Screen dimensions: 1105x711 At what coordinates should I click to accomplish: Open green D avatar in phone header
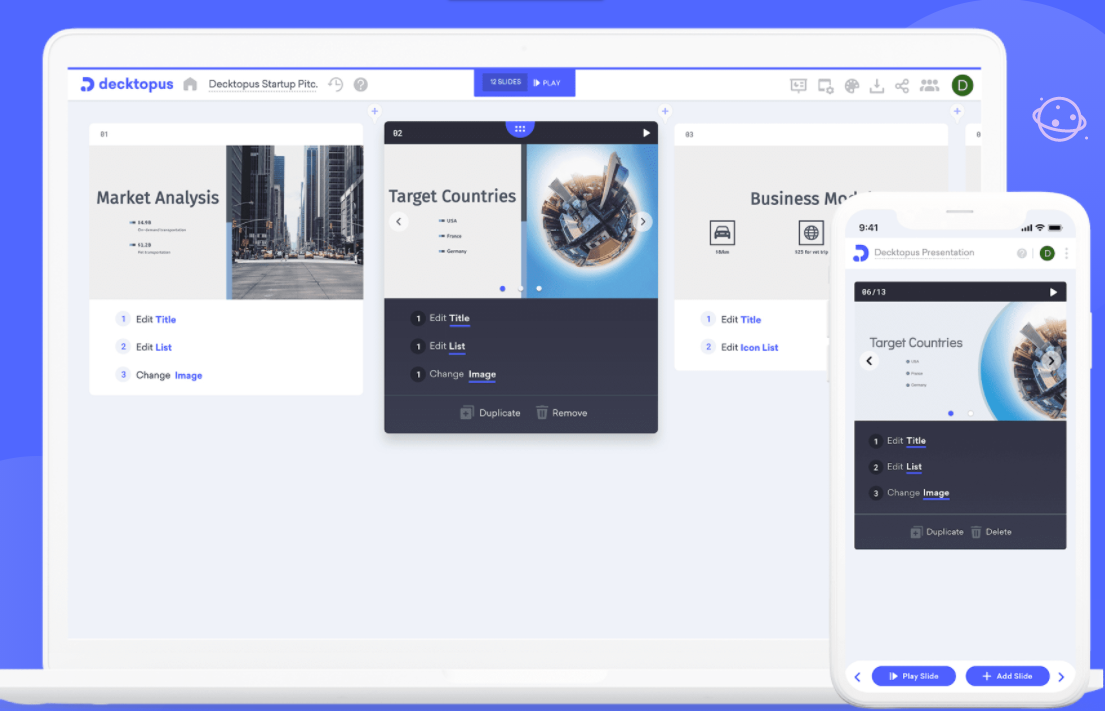pyautogui.click(x=1047, y=253)
